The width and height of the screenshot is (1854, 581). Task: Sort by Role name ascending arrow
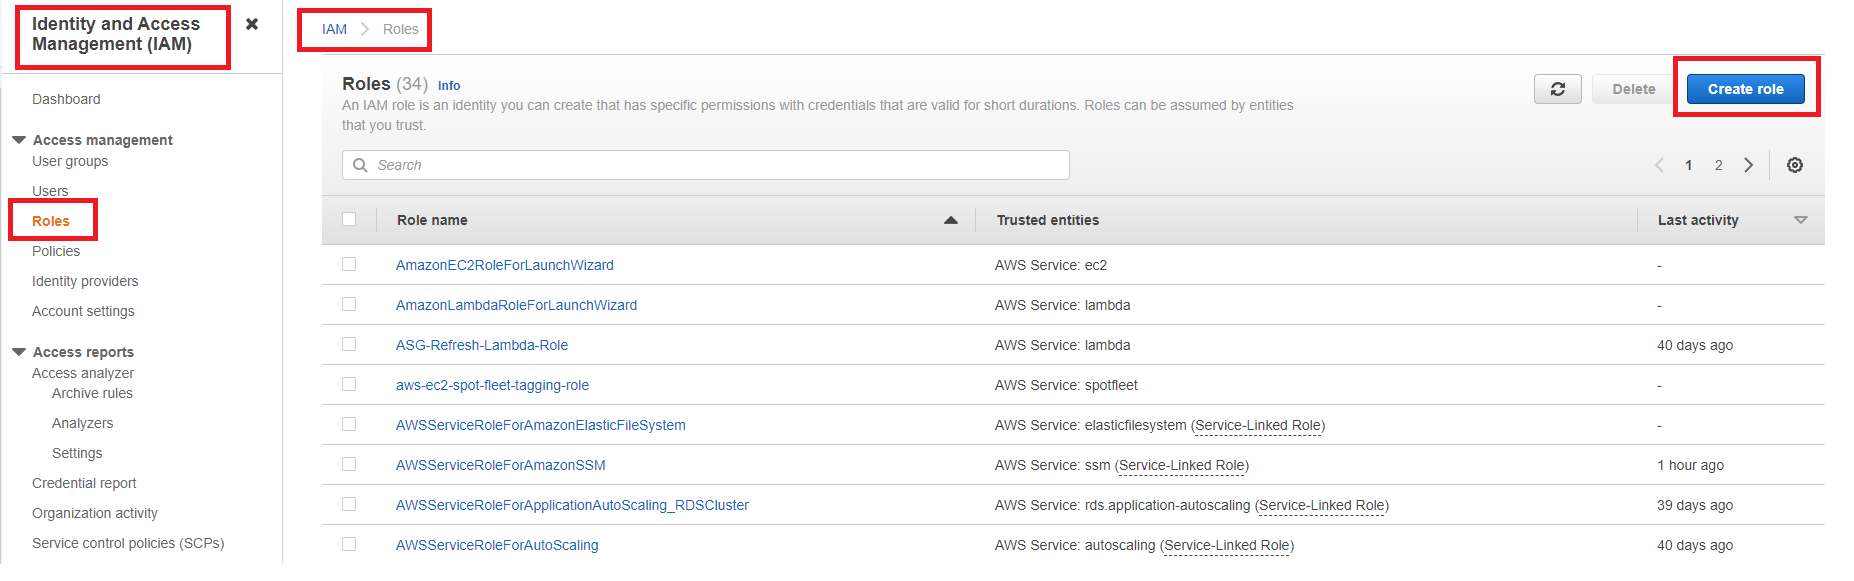point(951,220)
